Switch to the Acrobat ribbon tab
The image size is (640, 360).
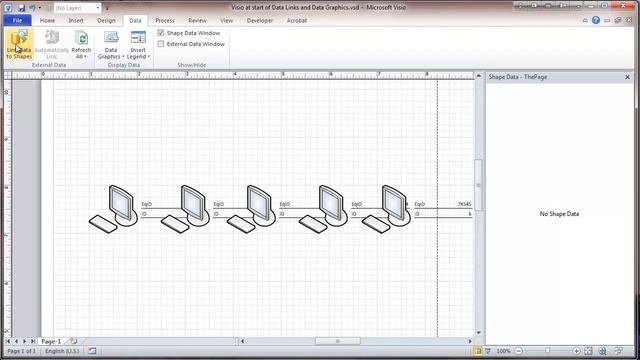(x=297, y=20)
